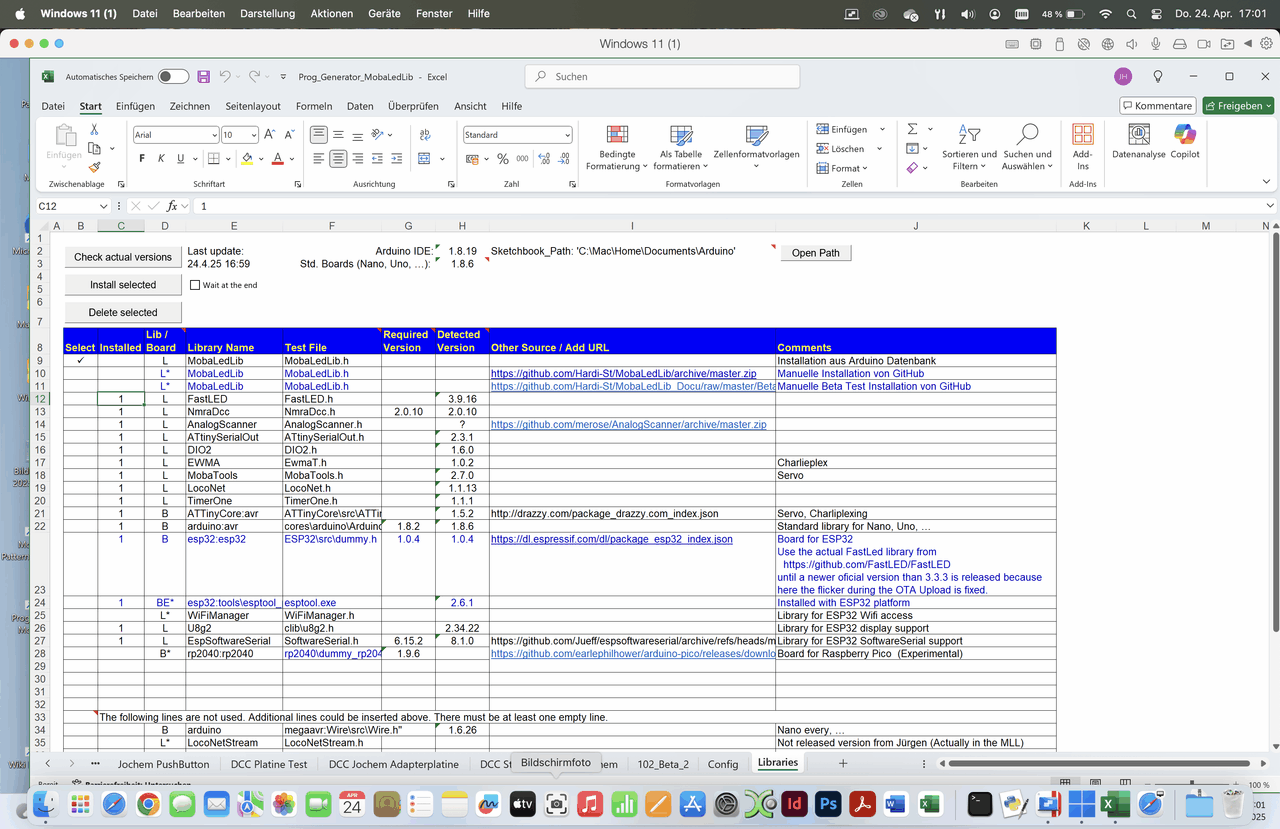Click the percent style icon

point(503,159)
